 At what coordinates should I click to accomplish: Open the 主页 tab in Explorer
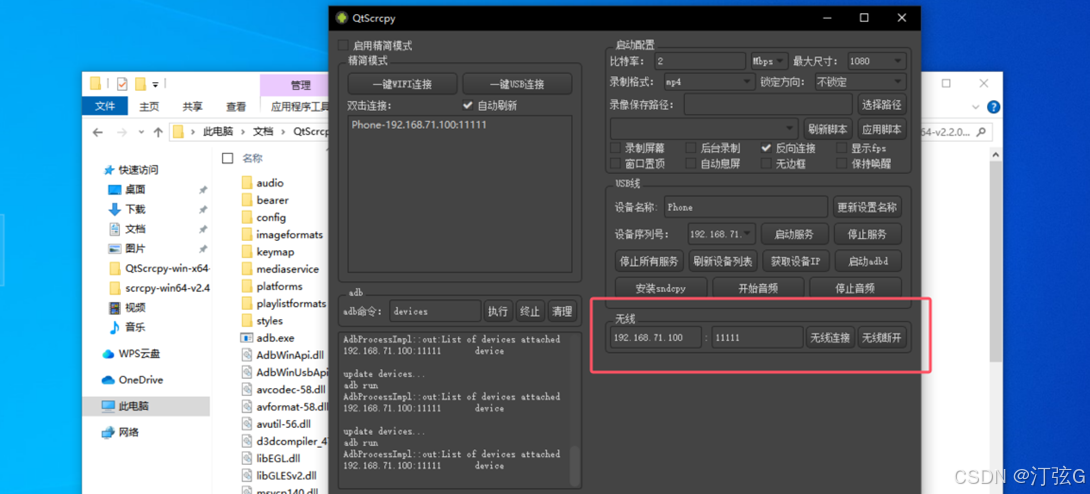[x=149, y=106]
